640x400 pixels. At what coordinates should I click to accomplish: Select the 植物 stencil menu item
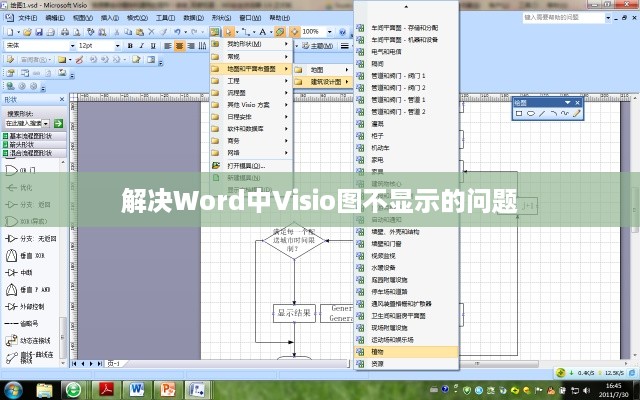[x=406, y=351]
